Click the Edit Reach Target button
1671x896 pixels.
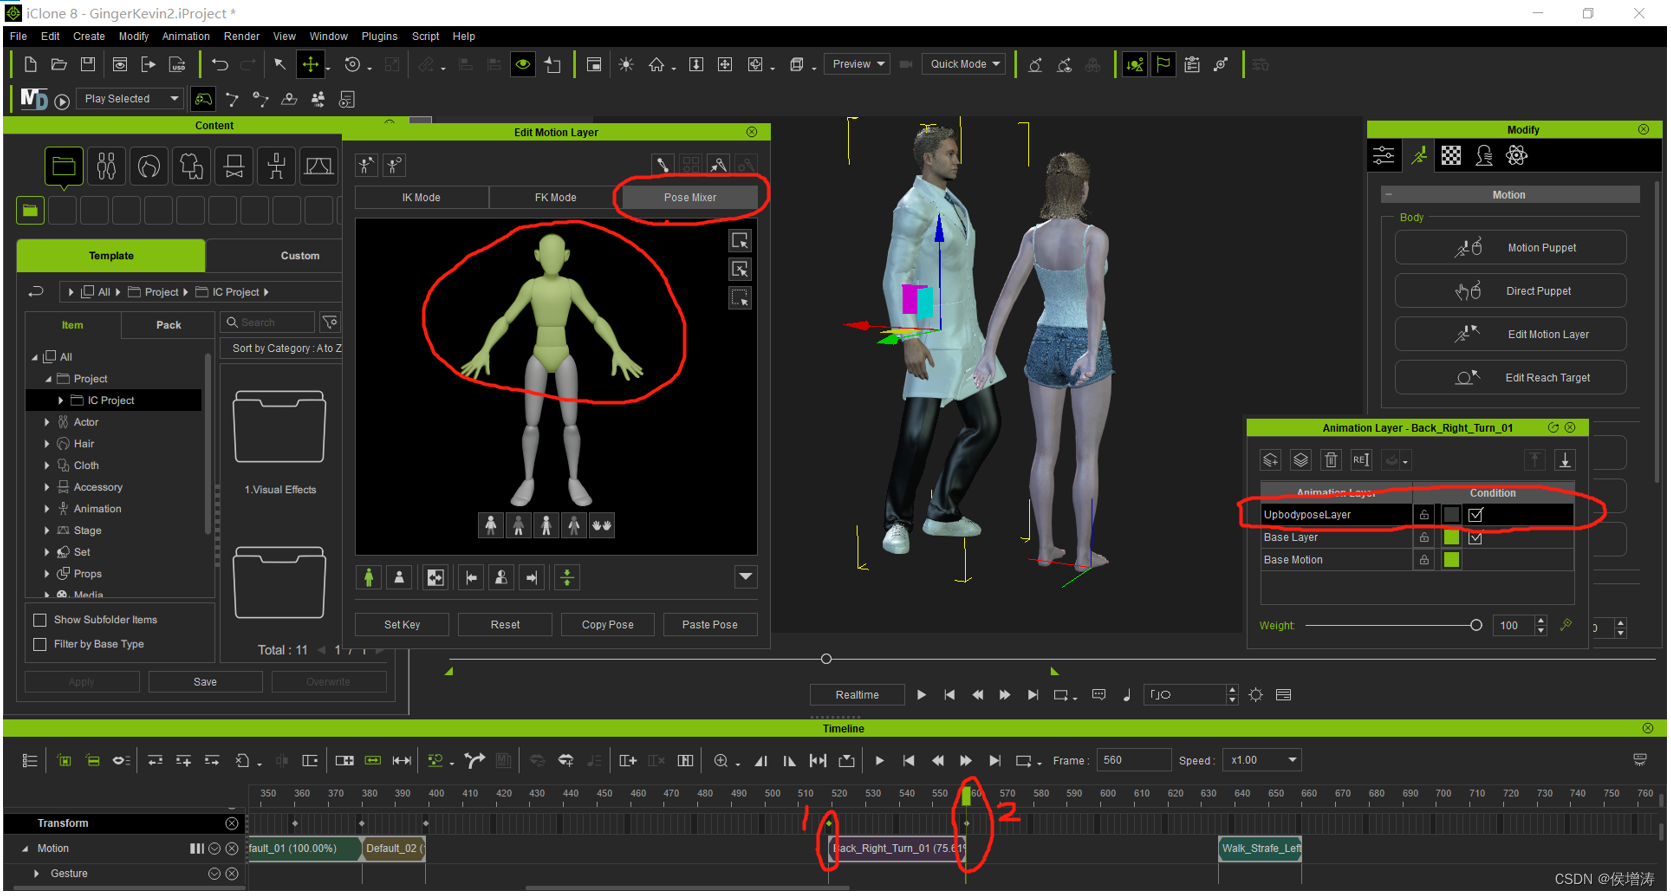pyautogui.click(x=1510, y=378)
